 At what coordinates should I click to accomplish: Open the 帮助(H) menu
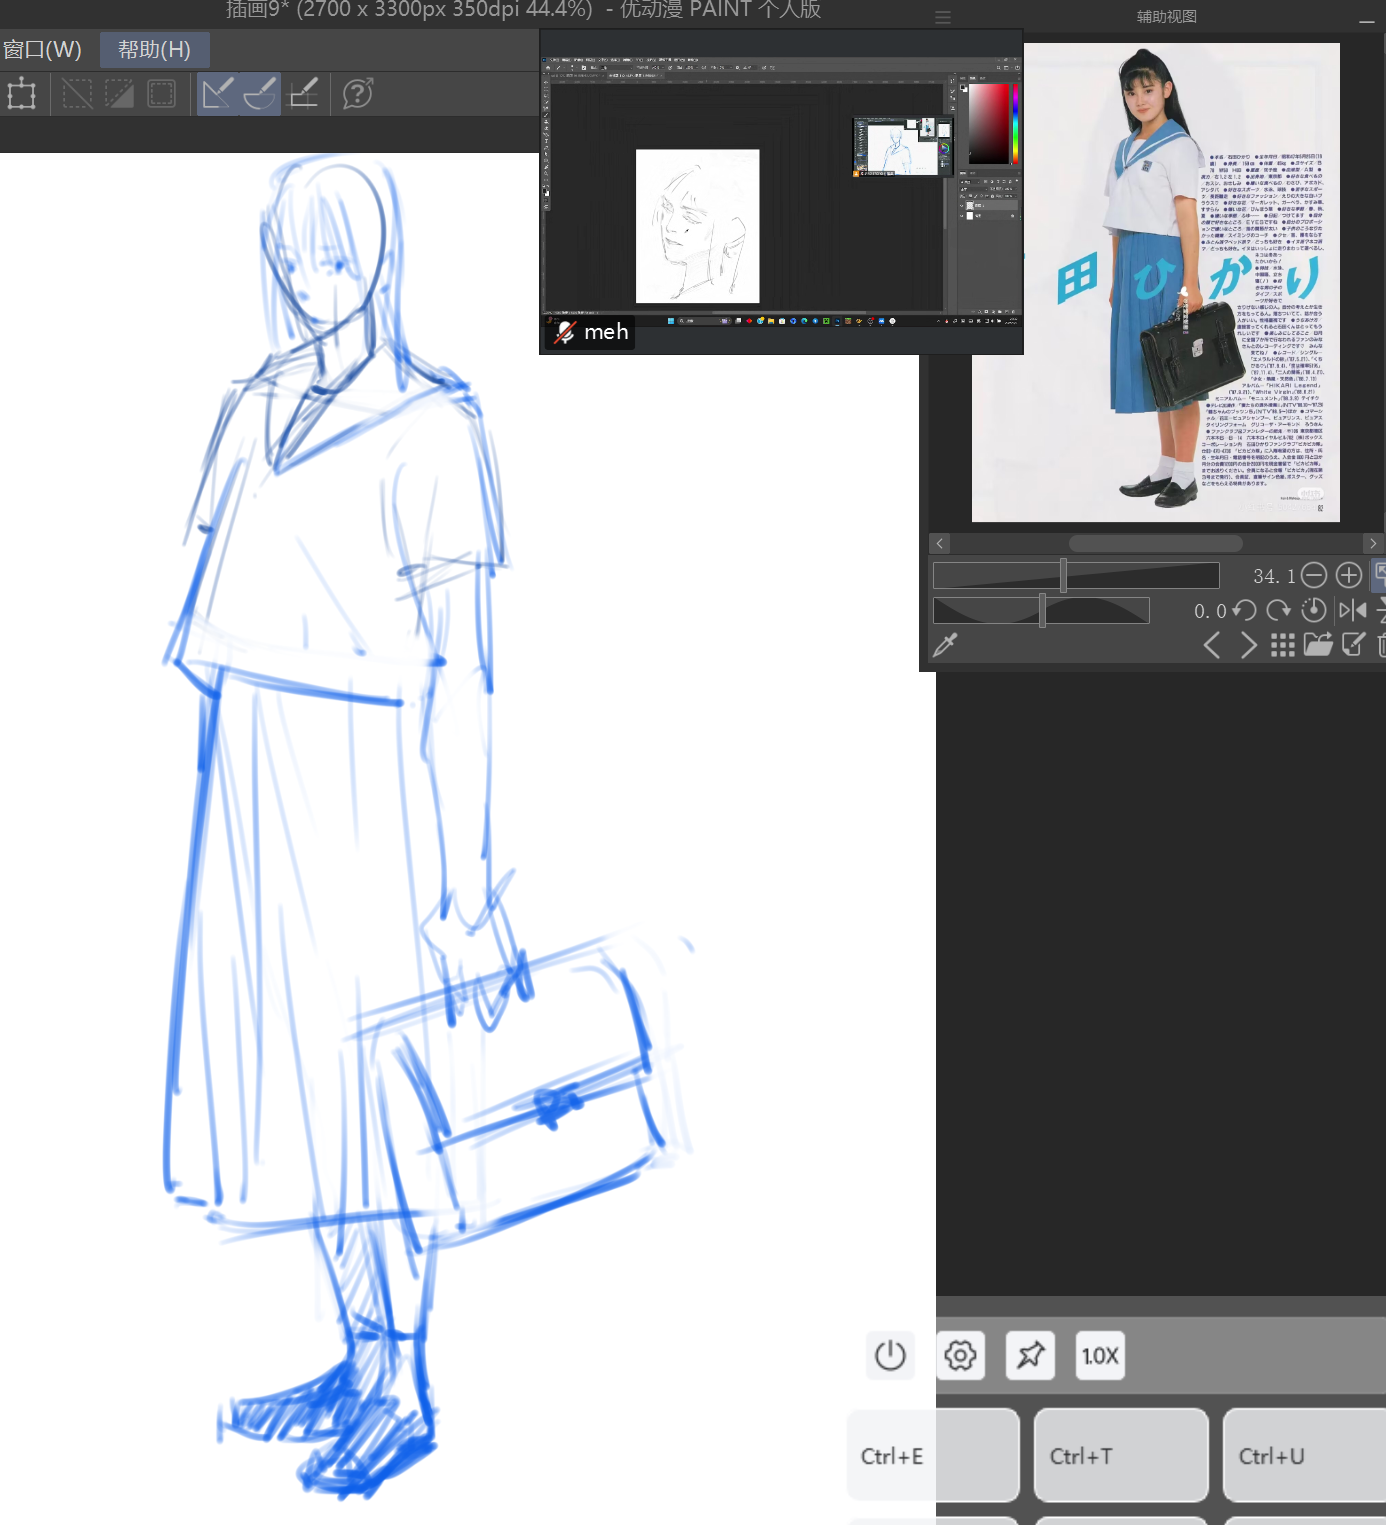(154, 50)
